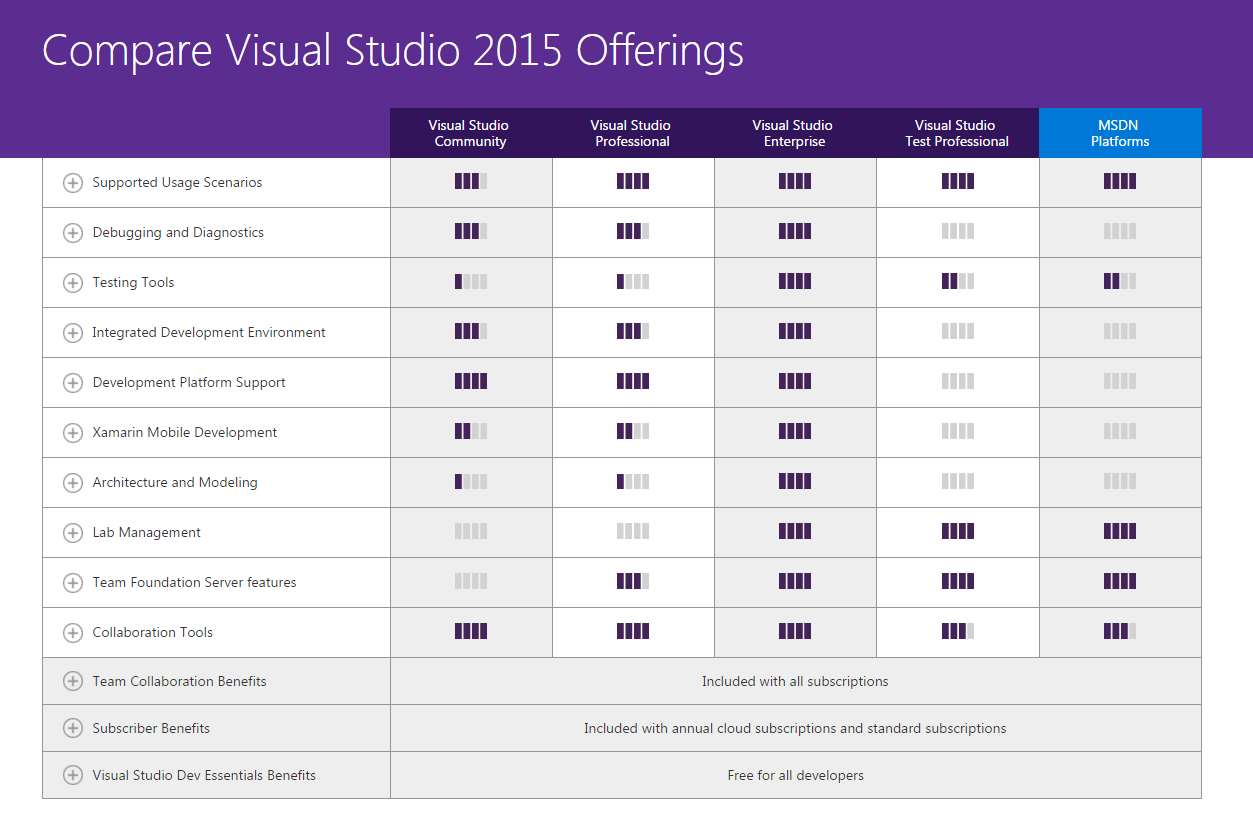Expand the Lab Management row
This screenshot has height=817, width=1253.
point(73,533)
